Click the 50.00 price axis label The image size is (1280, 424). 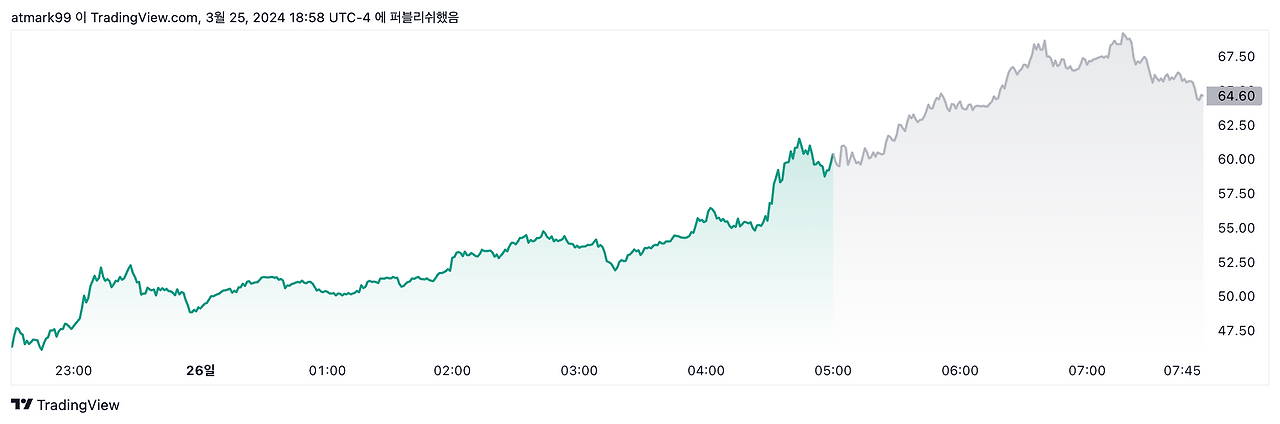[1236, 296]
